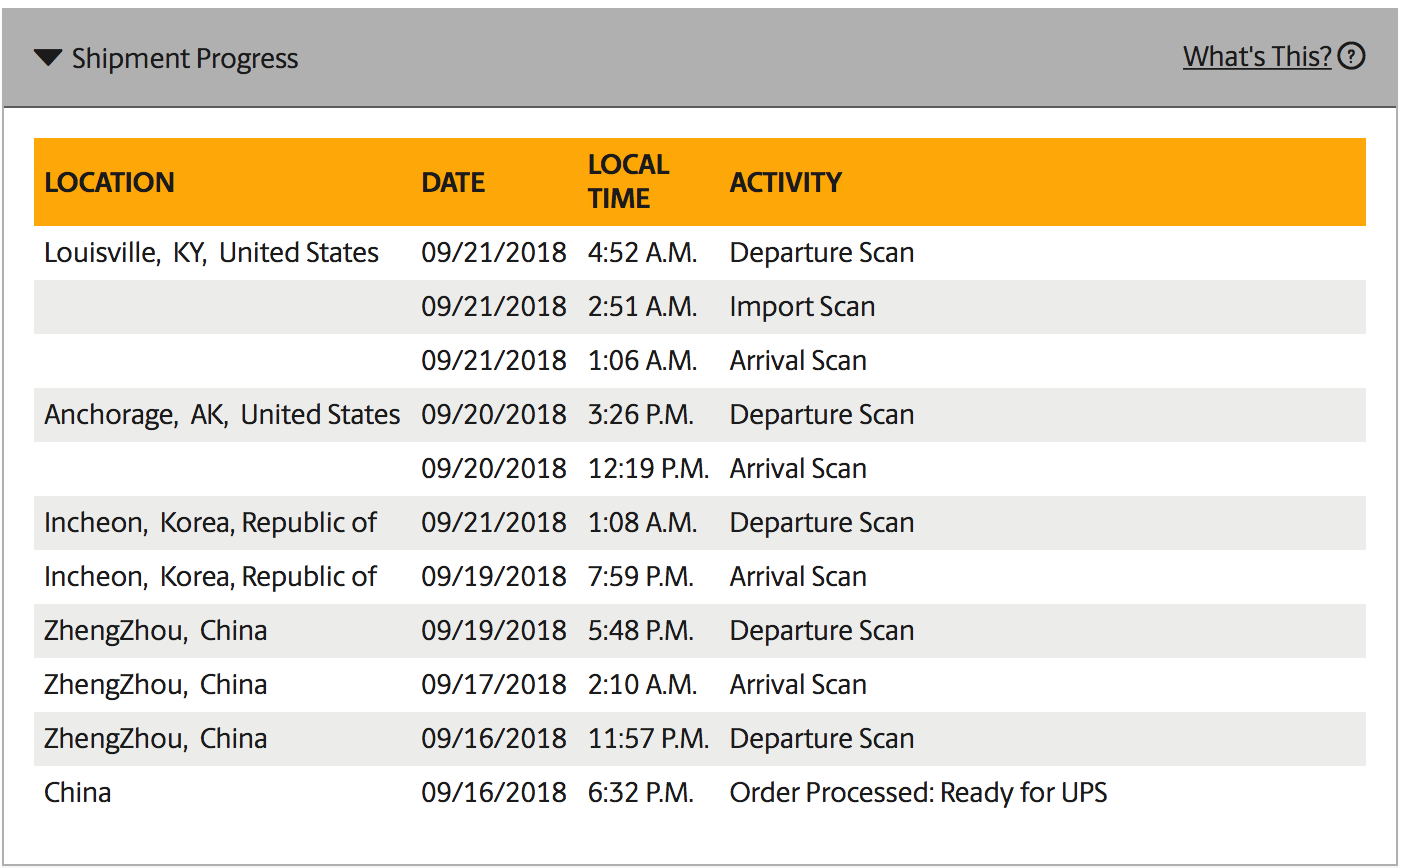This screenshot has width=1402, height=868.
Task: Click Order Processed: Ready for UPS
Action: [x=918, y=793]
